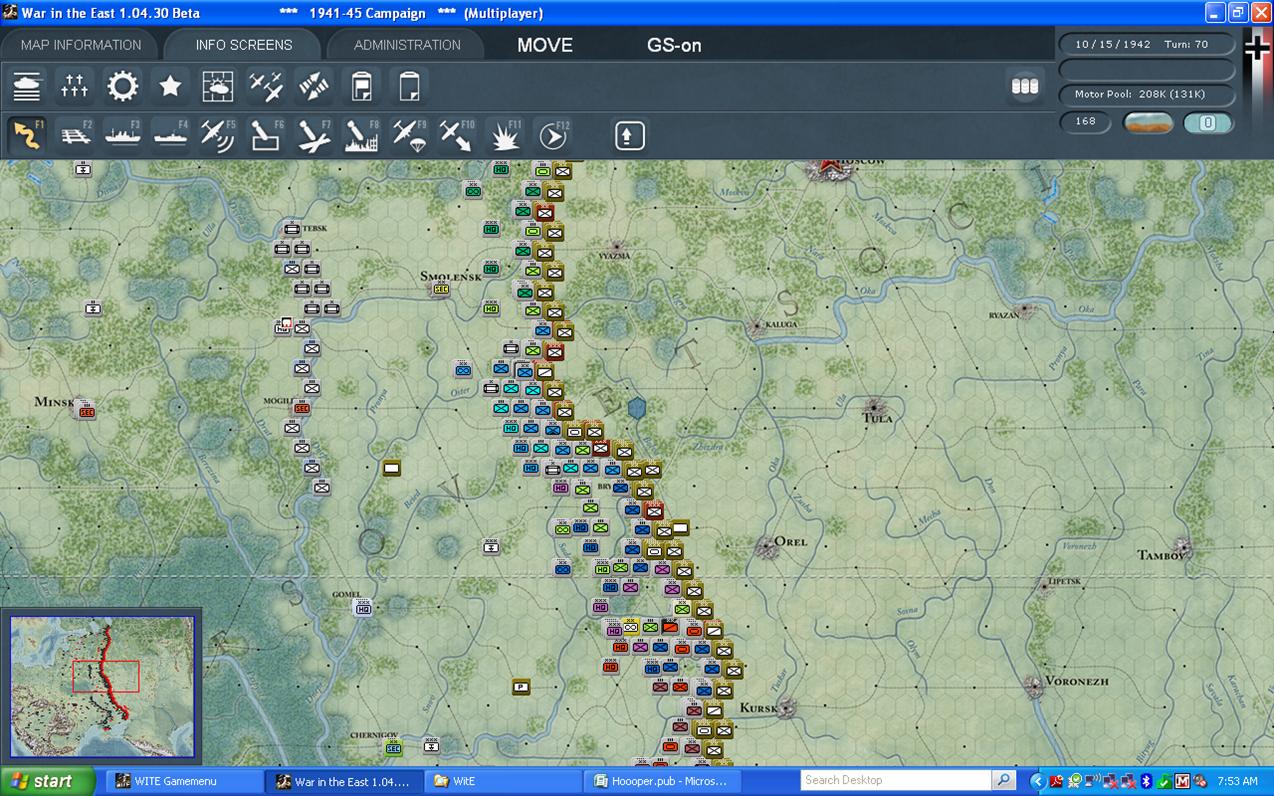
Task: Open the air doctrine planes icon
Action: coord(266,87)
